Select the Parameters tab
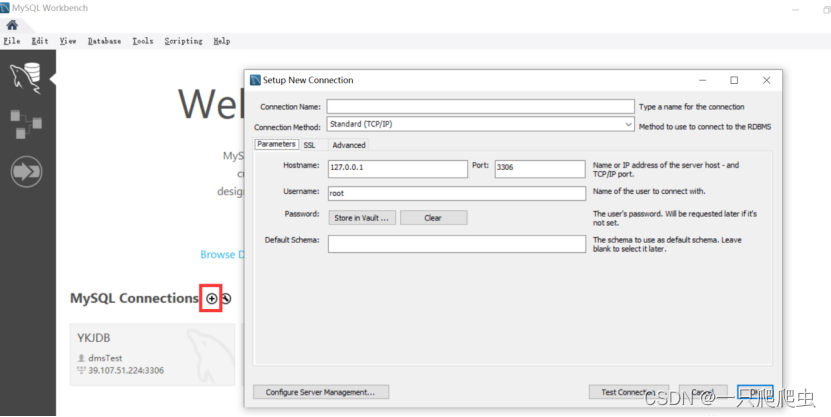Image resolution: width=831 pixels, height=417 pixels. pyautogui.click(x=276, y=144)
